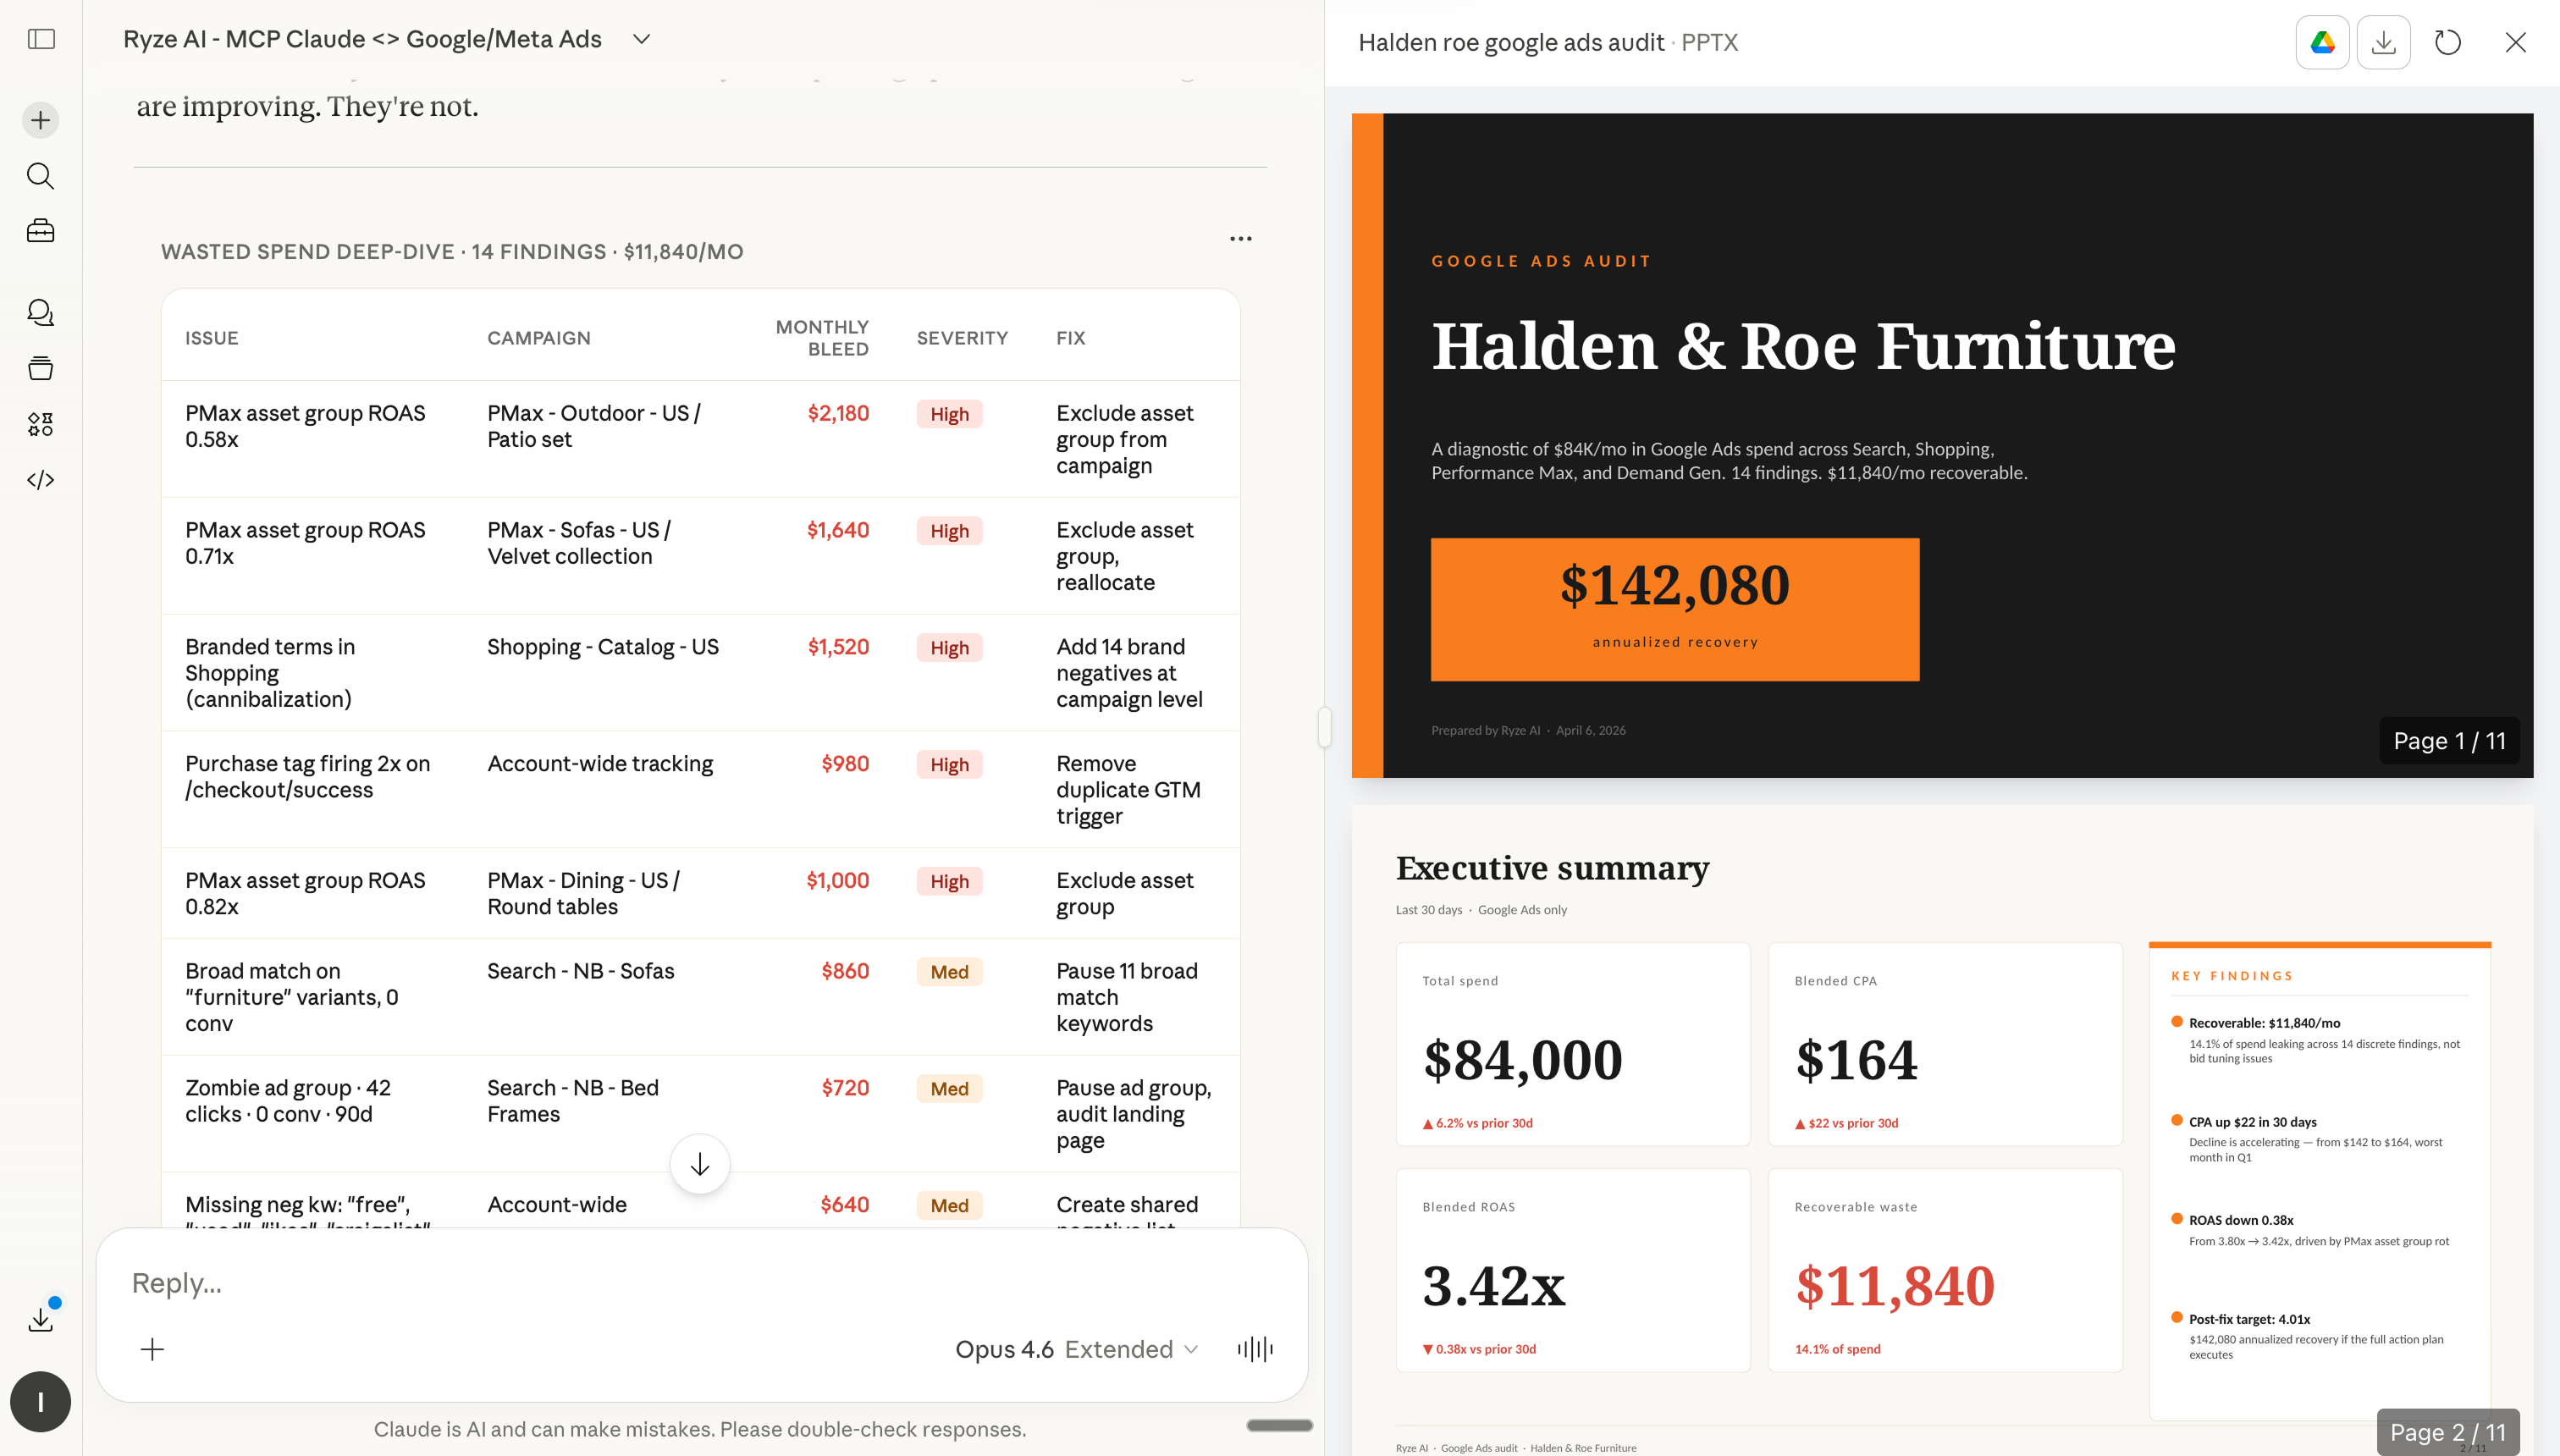2560x1456 pixels.
Task: Toggle the sidebar panel icon
Action: point(41,39)
